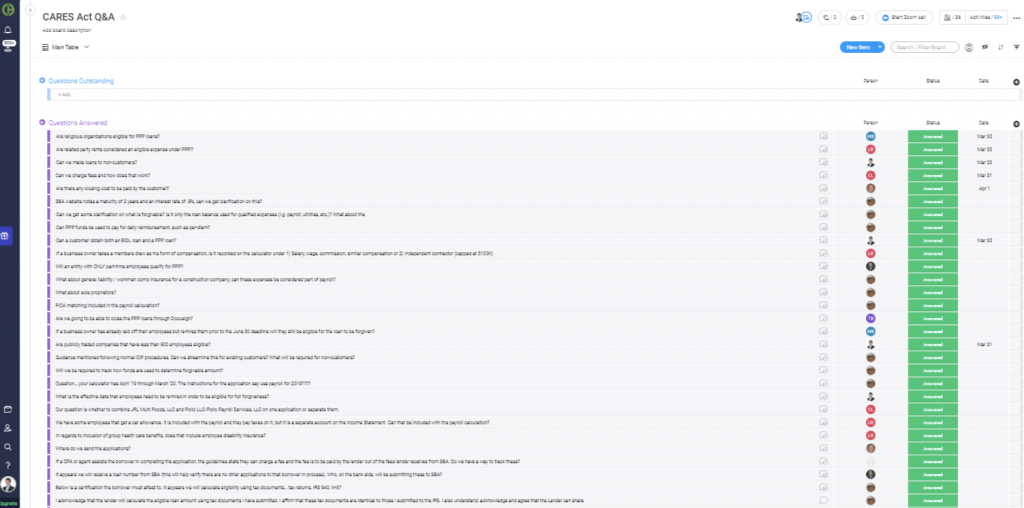1024x508 pixels.
Task: Click person avatar in related party rents row
Action: [871, 150]
